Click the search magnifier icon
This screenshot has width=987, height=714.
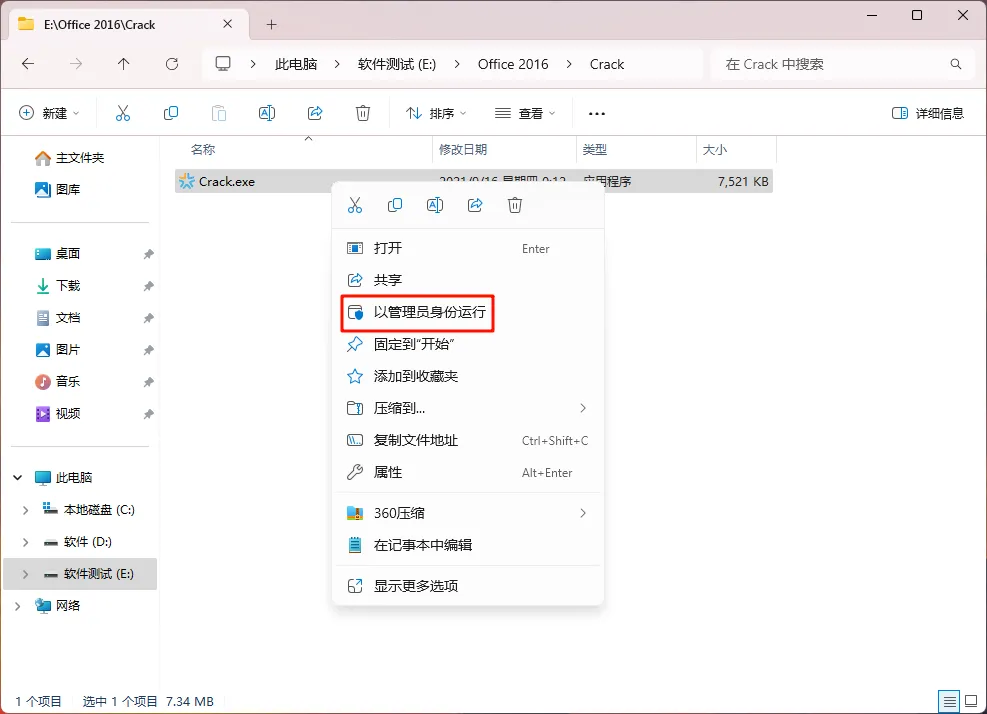[x=956, y=64]
